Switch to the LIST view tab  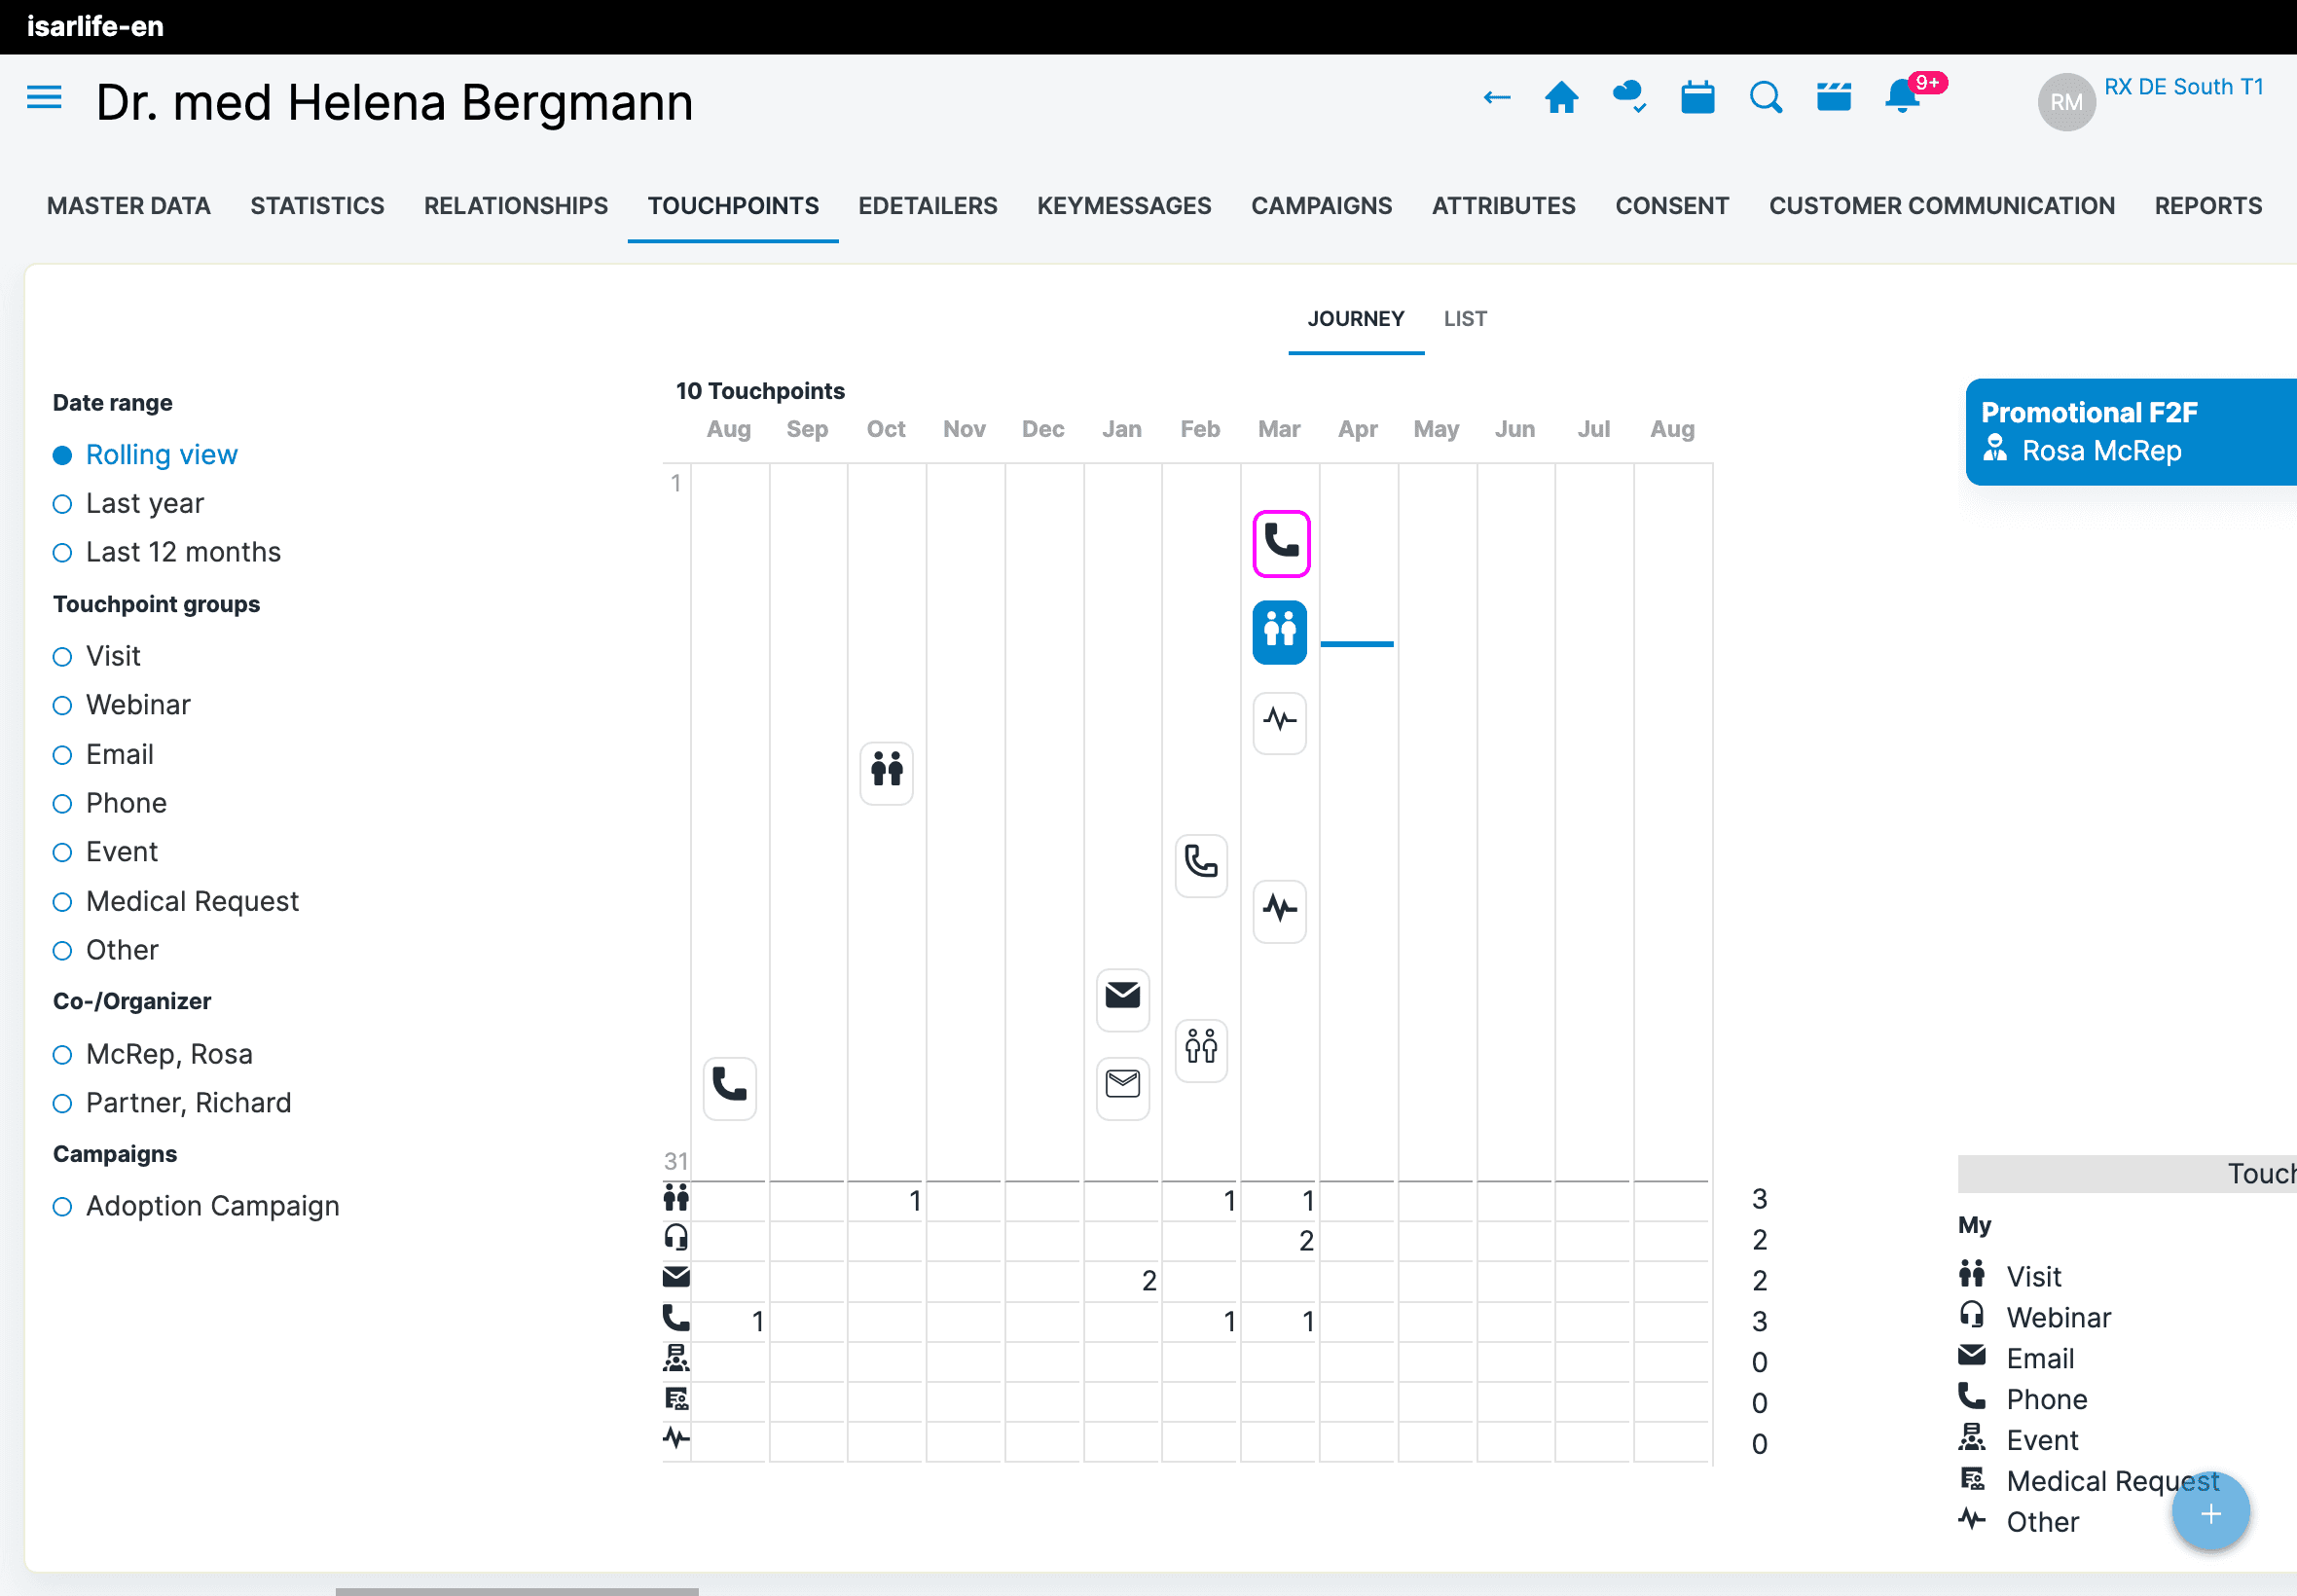(1464, 319)
